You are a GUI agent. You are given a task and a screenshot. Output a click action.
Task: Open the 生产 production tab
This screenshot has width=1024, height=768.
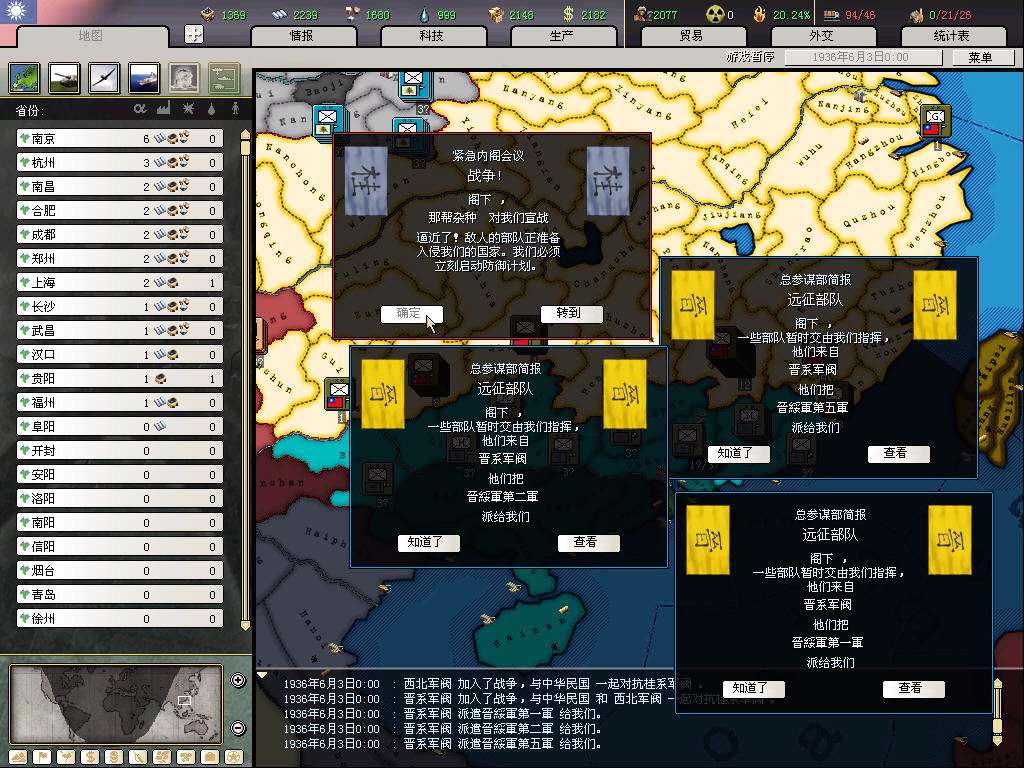562,36
